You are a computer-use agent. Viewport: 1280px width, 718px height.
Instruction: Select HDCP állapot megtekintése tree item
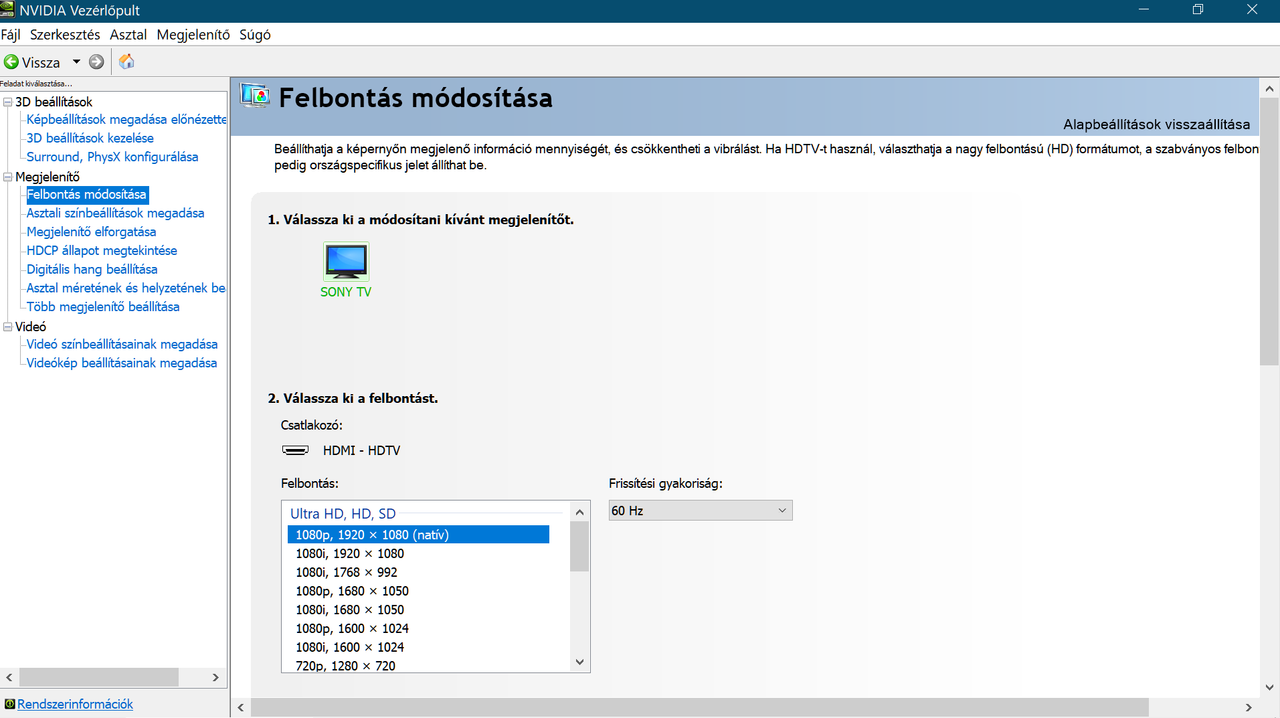point(102,250)
